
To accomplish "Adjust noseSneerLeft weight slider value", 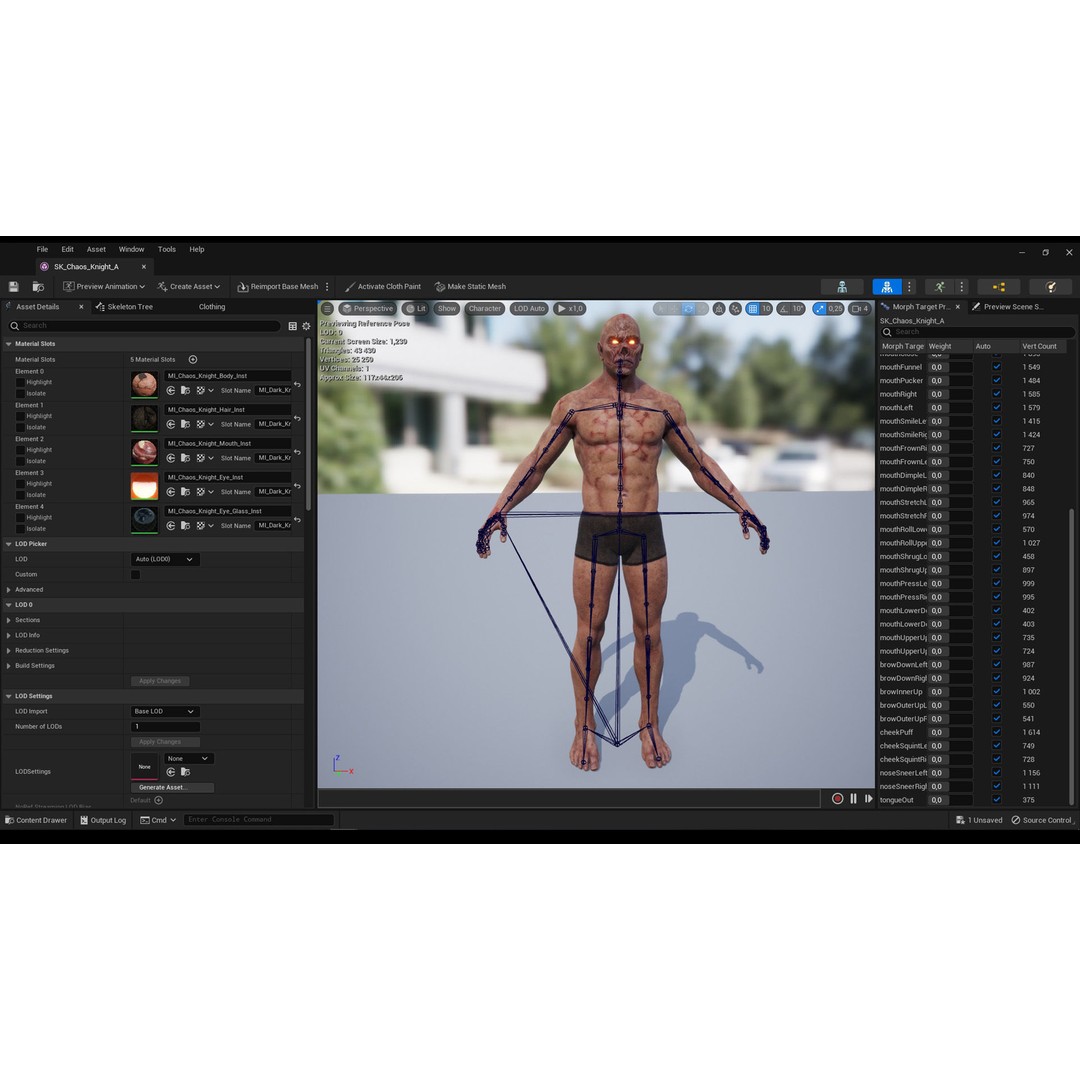I will tap(950, 773).
